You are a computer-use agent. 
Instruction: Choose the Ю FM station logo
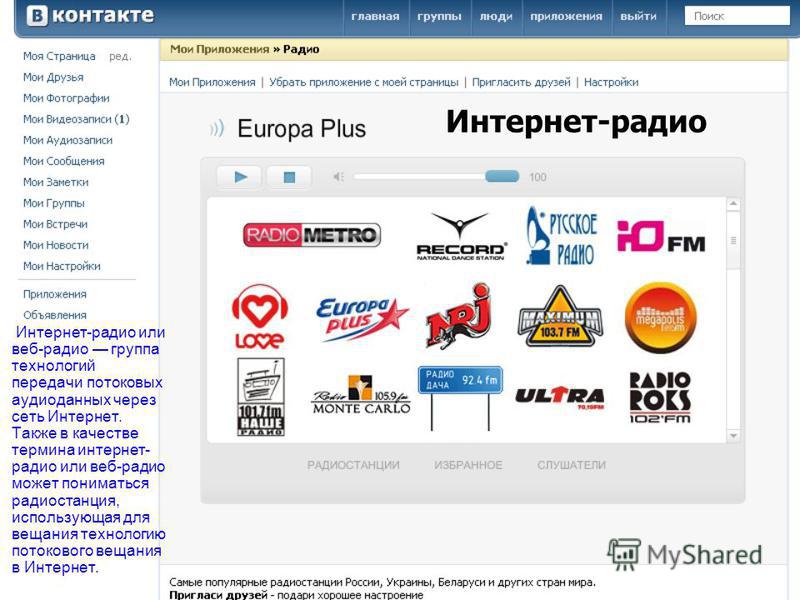[661, 236]
